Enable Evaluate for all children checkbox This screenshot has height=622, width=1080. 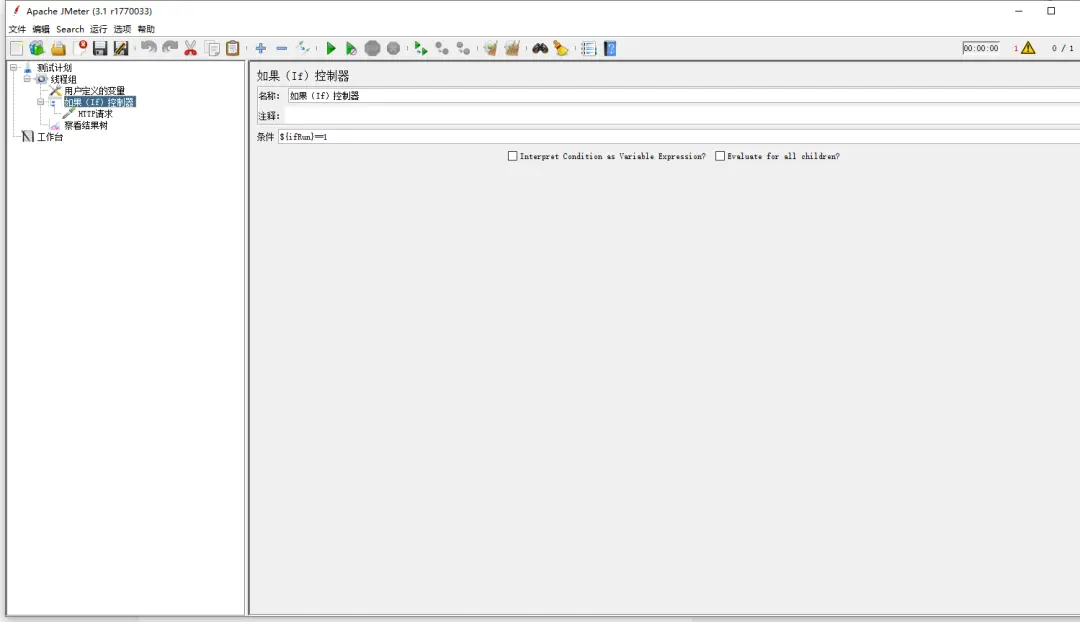(720, 156)
